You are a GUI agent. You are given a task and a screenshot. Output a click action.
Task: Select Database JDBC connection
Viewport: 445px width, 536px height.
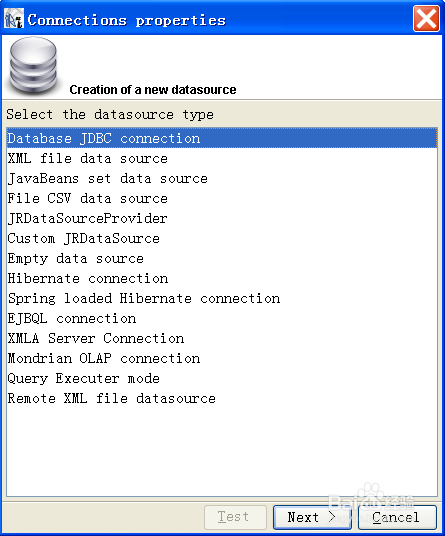[222, 138]
